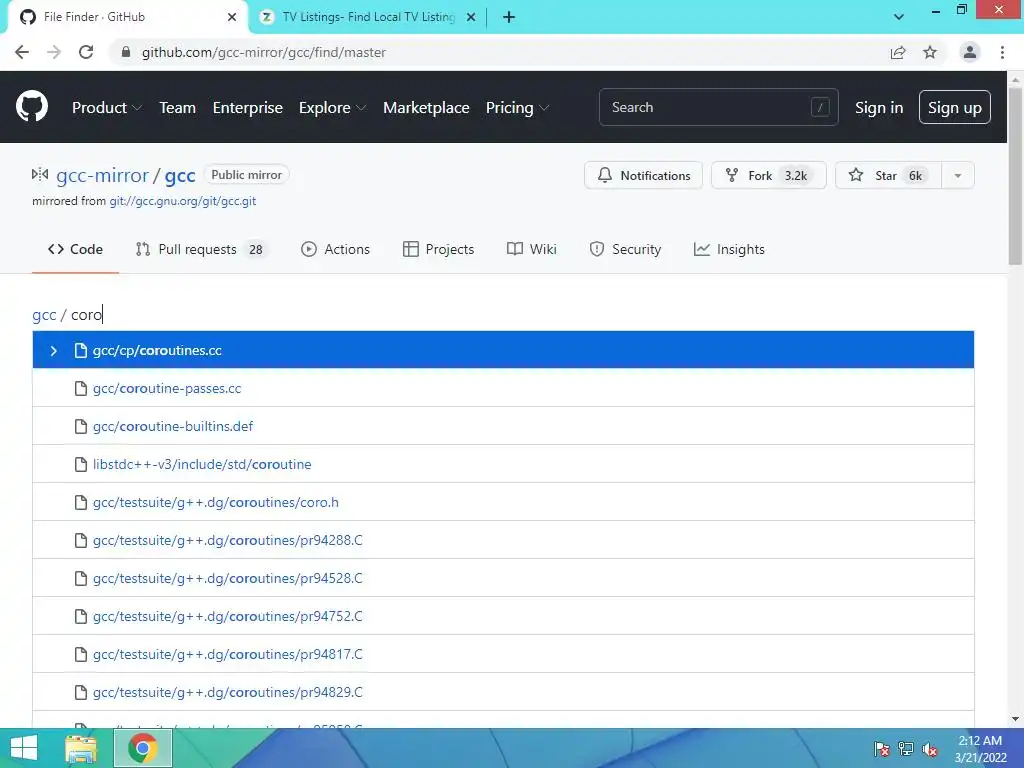
Task: Go to Marketplace
Action: pos(426,108)
